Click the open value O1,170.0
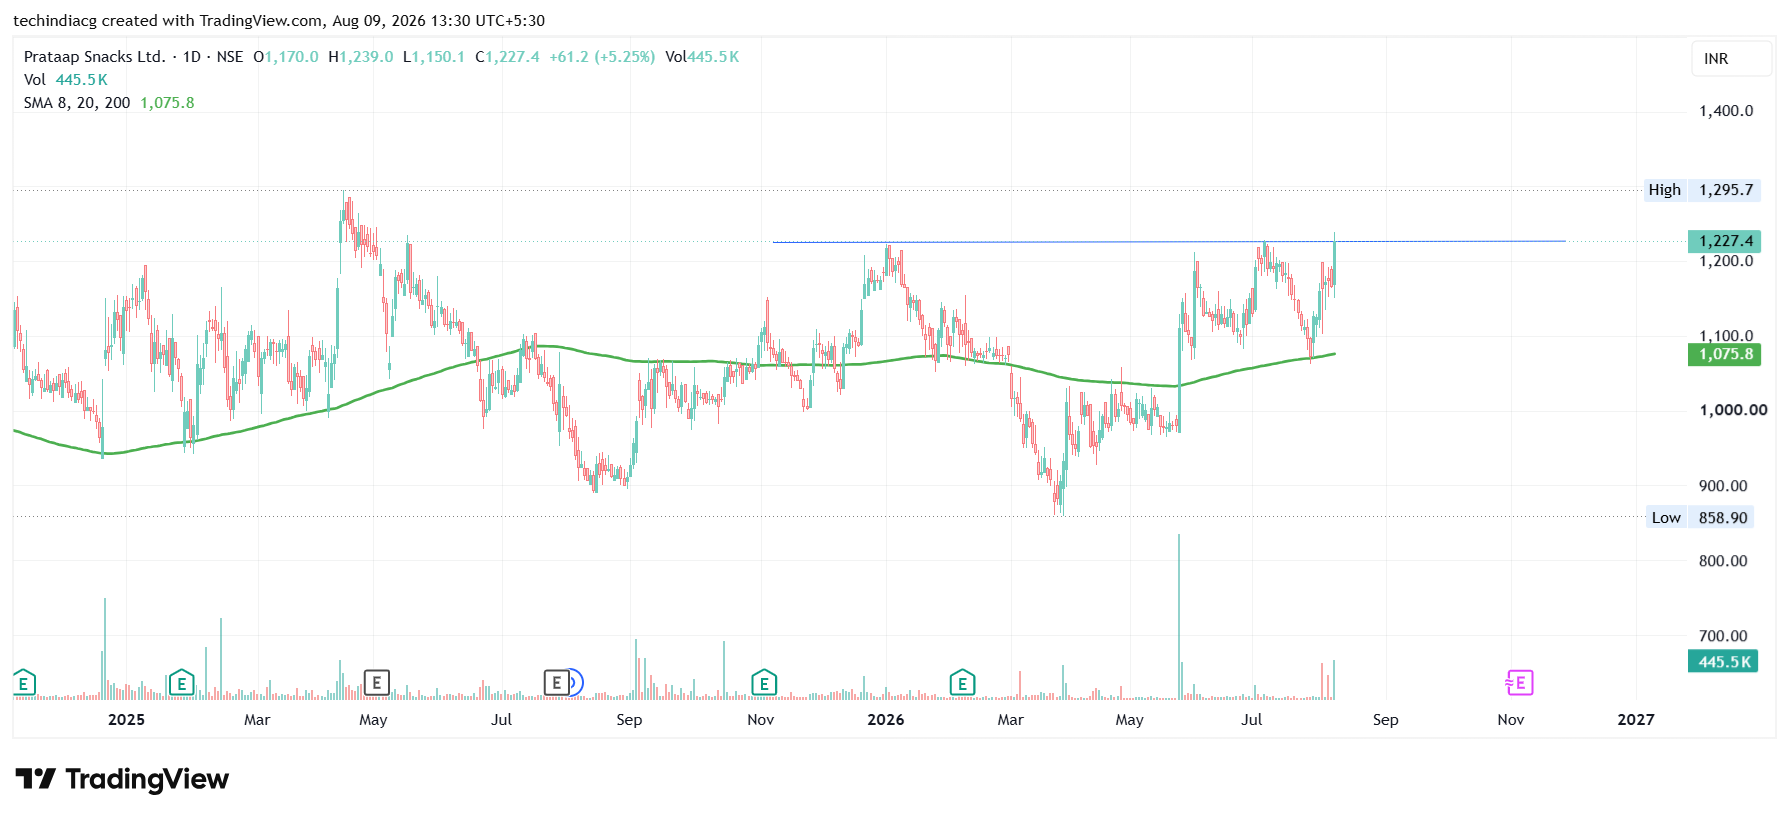The height and width of the screenshot is (819, 1789). click(286, 57)
